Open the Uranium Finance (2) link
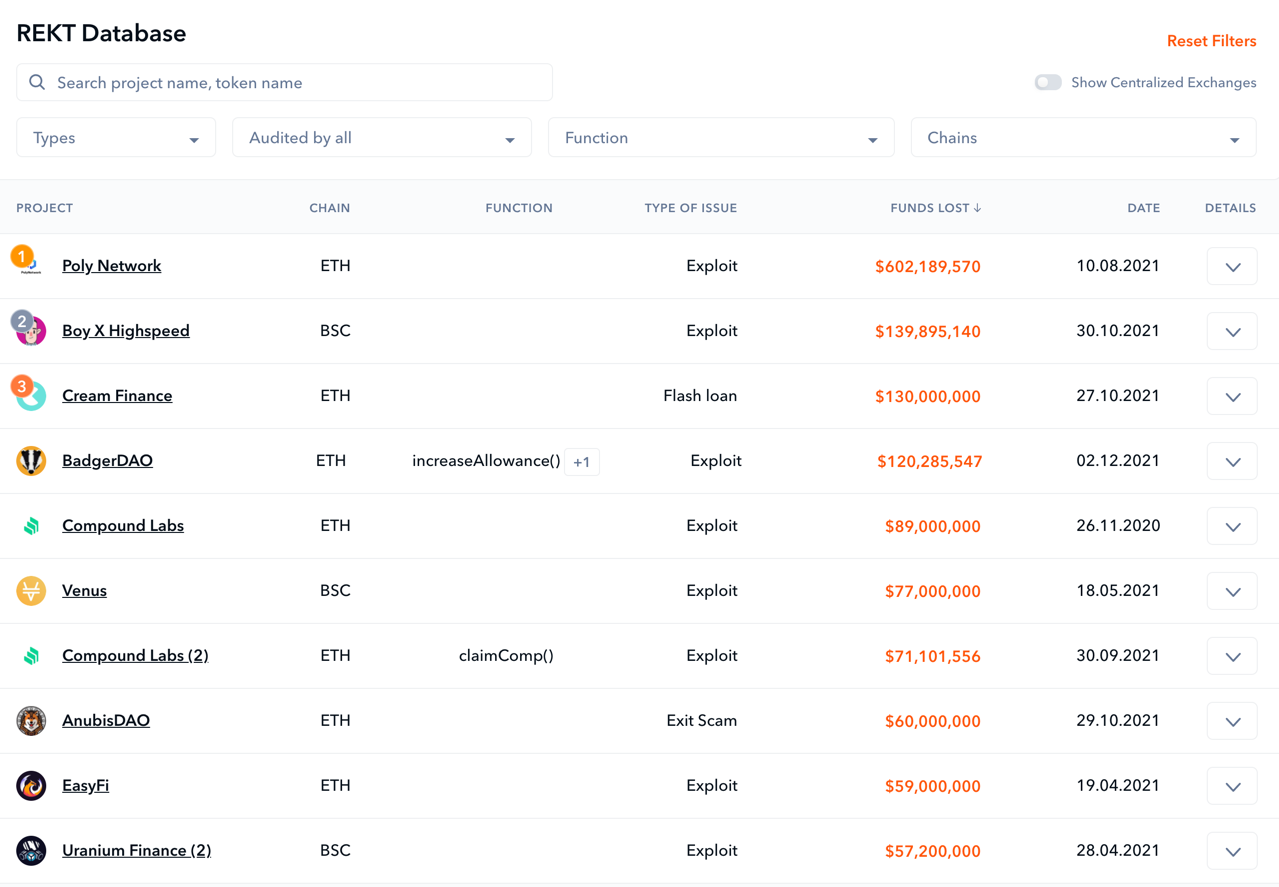 [x=136, y=851]
